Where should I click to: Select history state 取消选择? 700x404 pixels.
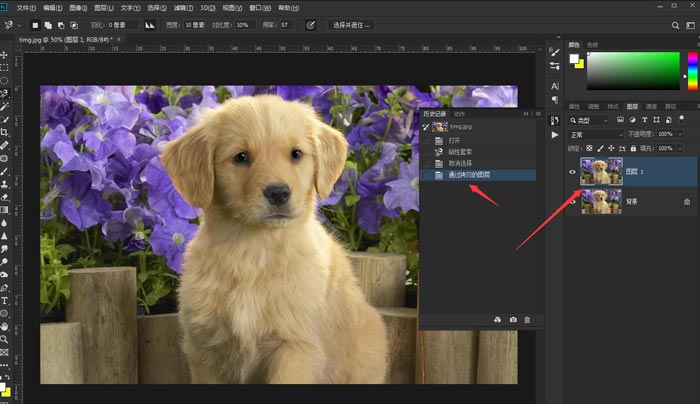479,163
